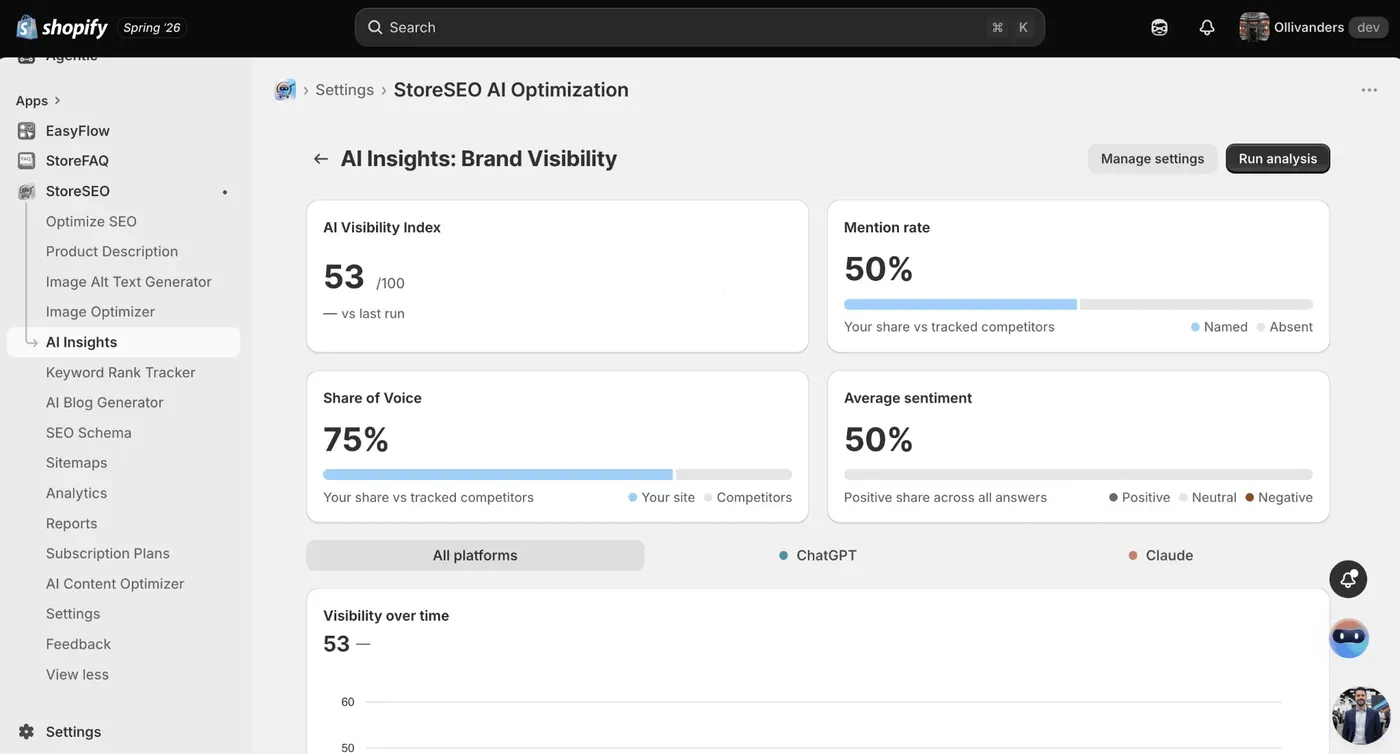Click the StoreFAQ app icon

click(x=27, y=161)
